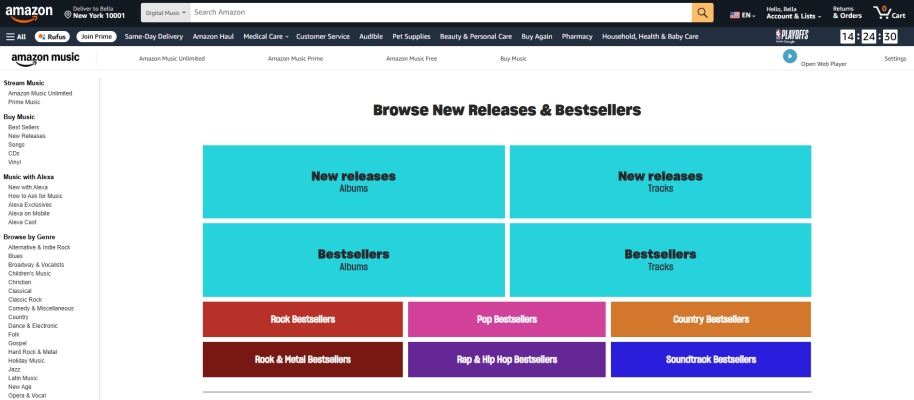The height and width of the screenshot is (400, 914).
Task: Switch to Amazon Music Free tab
Action: [x=412, y=58]
